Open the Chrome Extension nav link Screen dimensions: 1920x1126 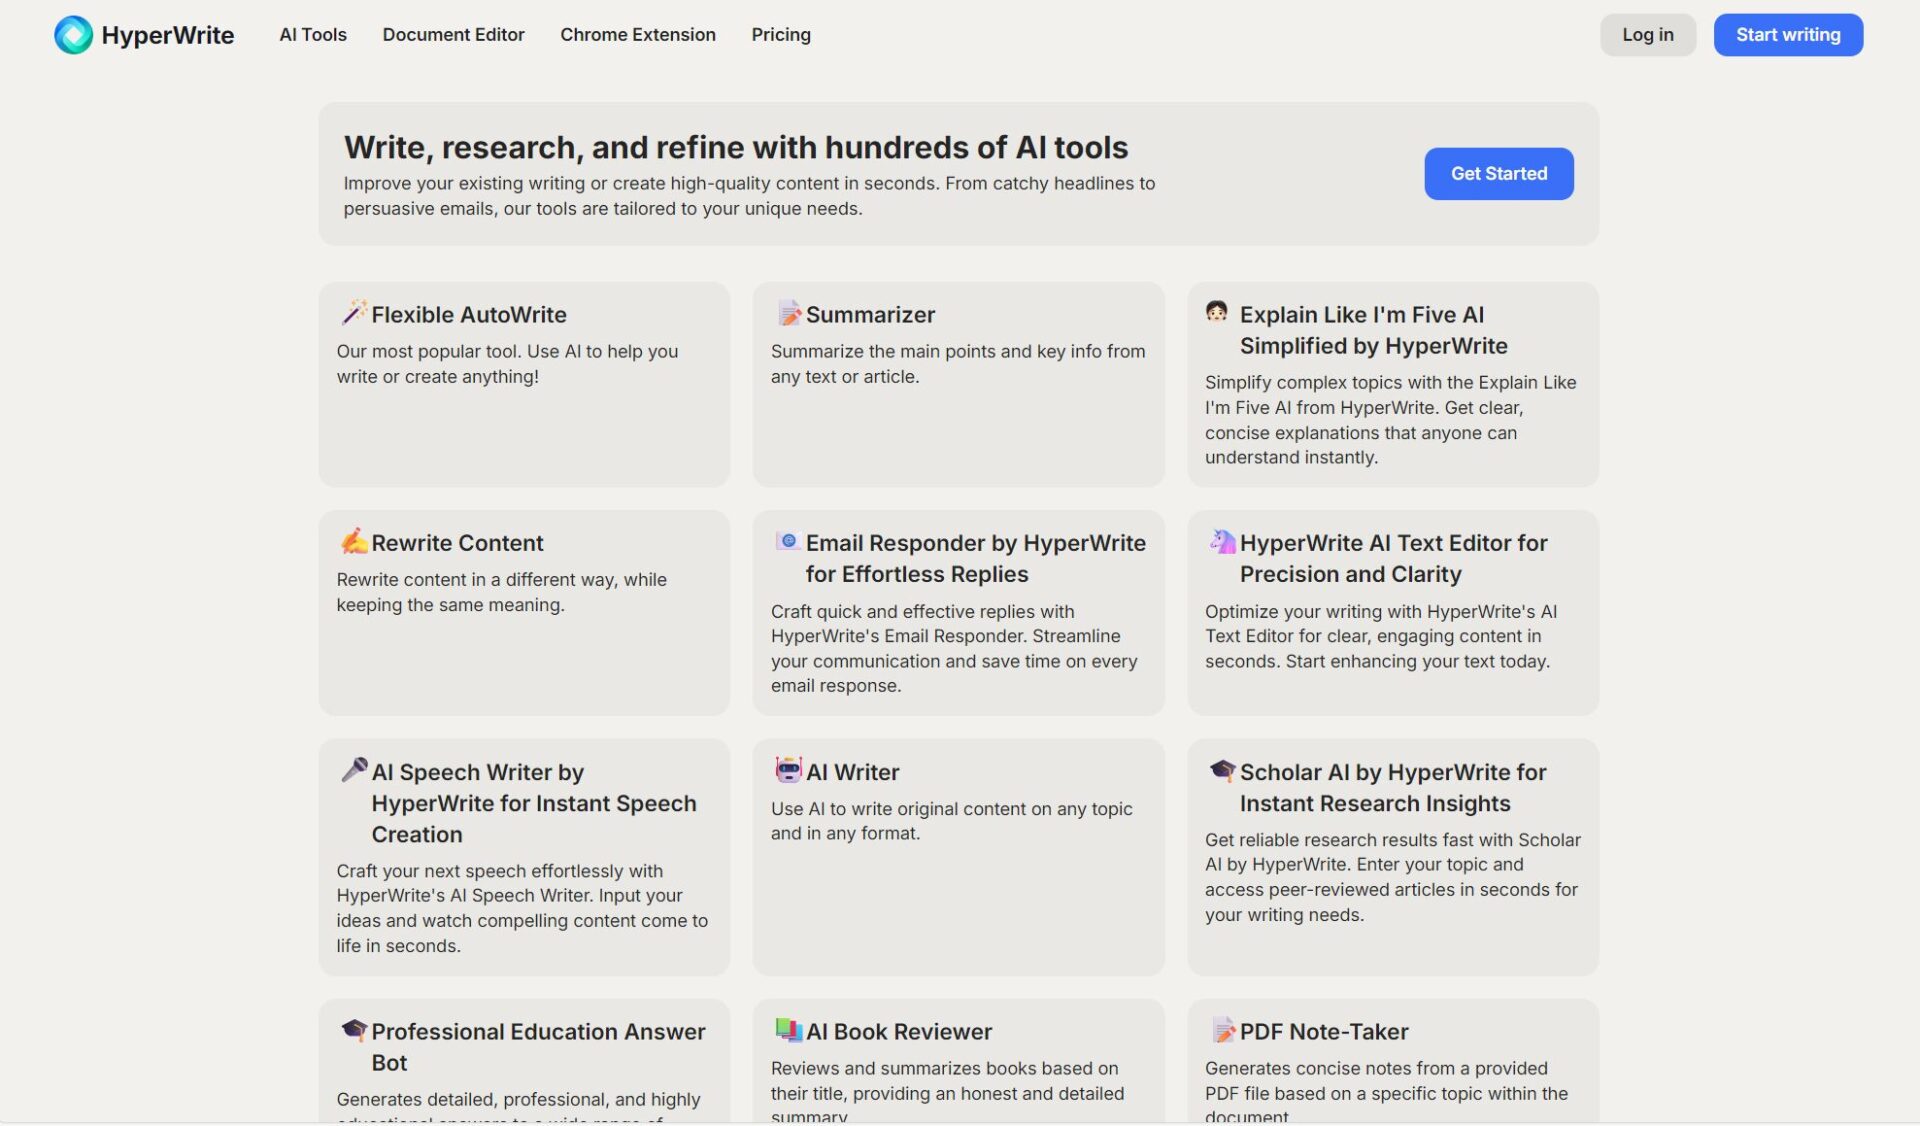[637, 35]
